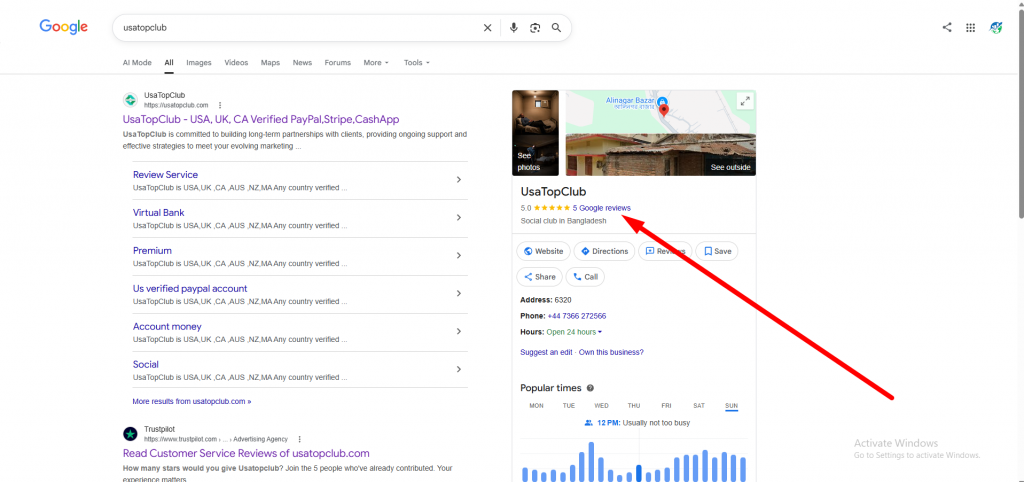Open the More dropdown
The width and height of the screenshot is (1024, 482).
tap(376, 63)
